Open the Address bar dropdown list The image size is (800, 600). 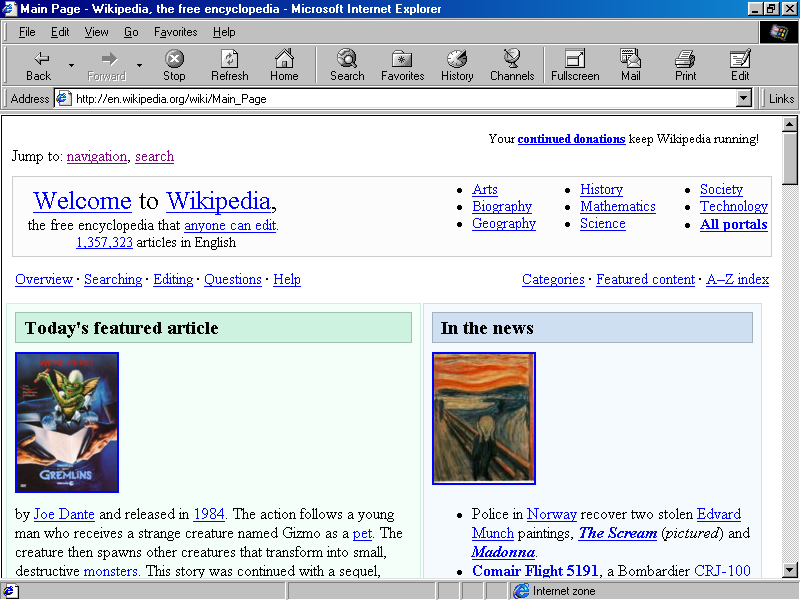[744, 98]
